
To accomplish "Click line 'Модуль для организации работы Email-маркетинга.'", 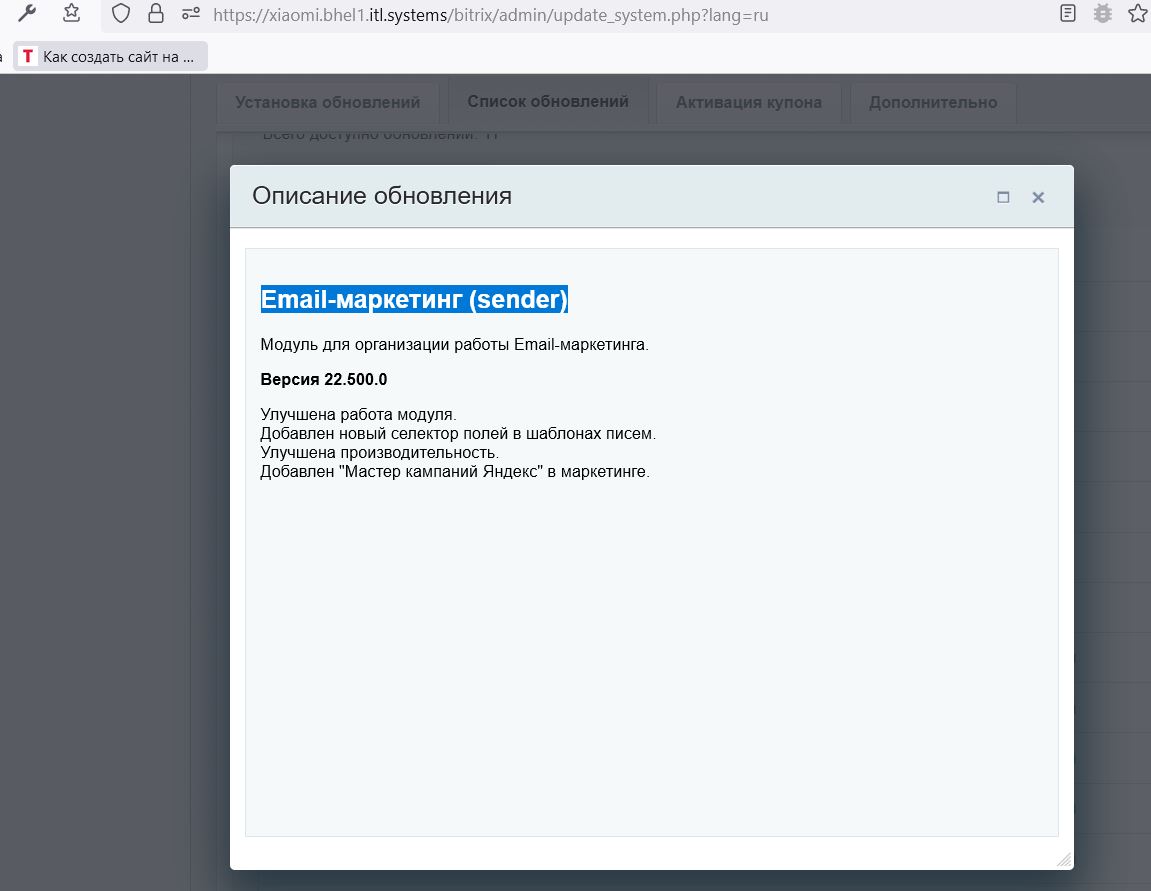I will (x=454, y=344).
